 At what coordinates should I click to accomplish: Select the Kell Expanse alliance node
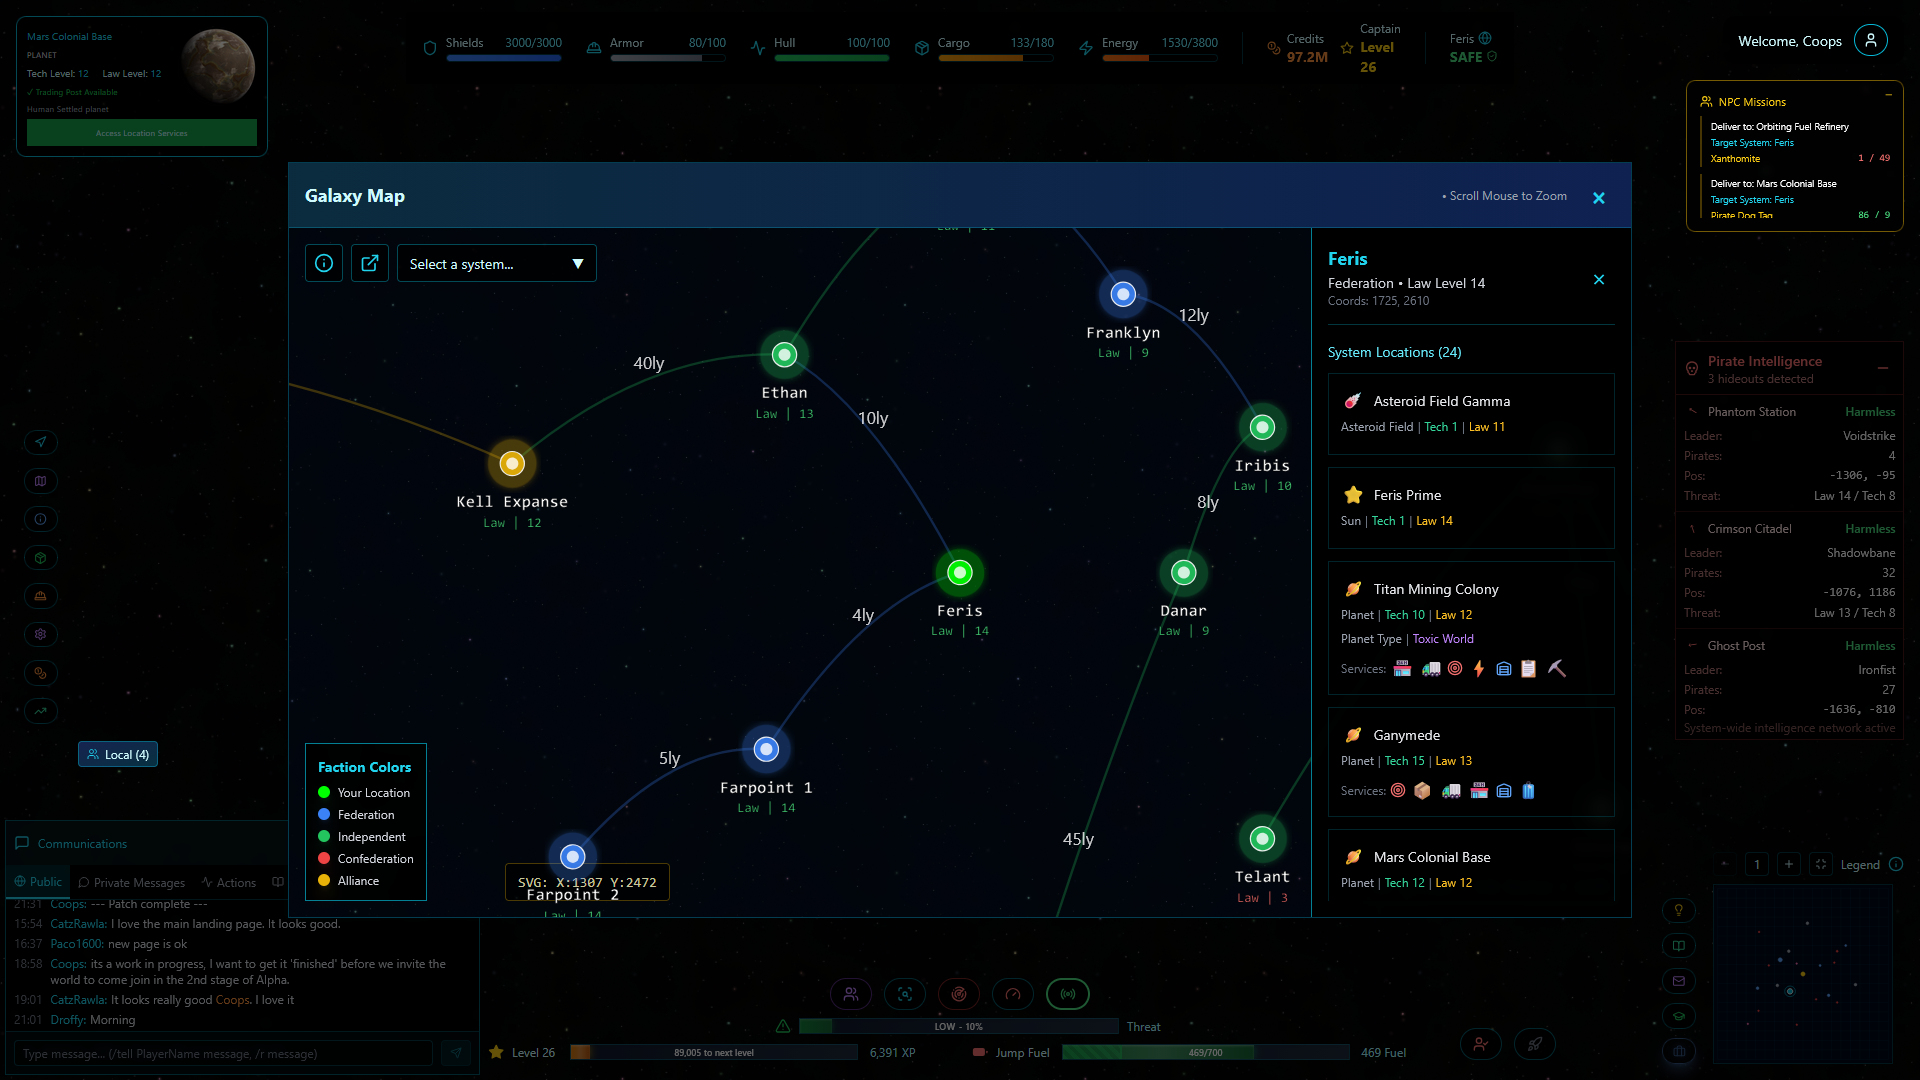tap(512, 463)
